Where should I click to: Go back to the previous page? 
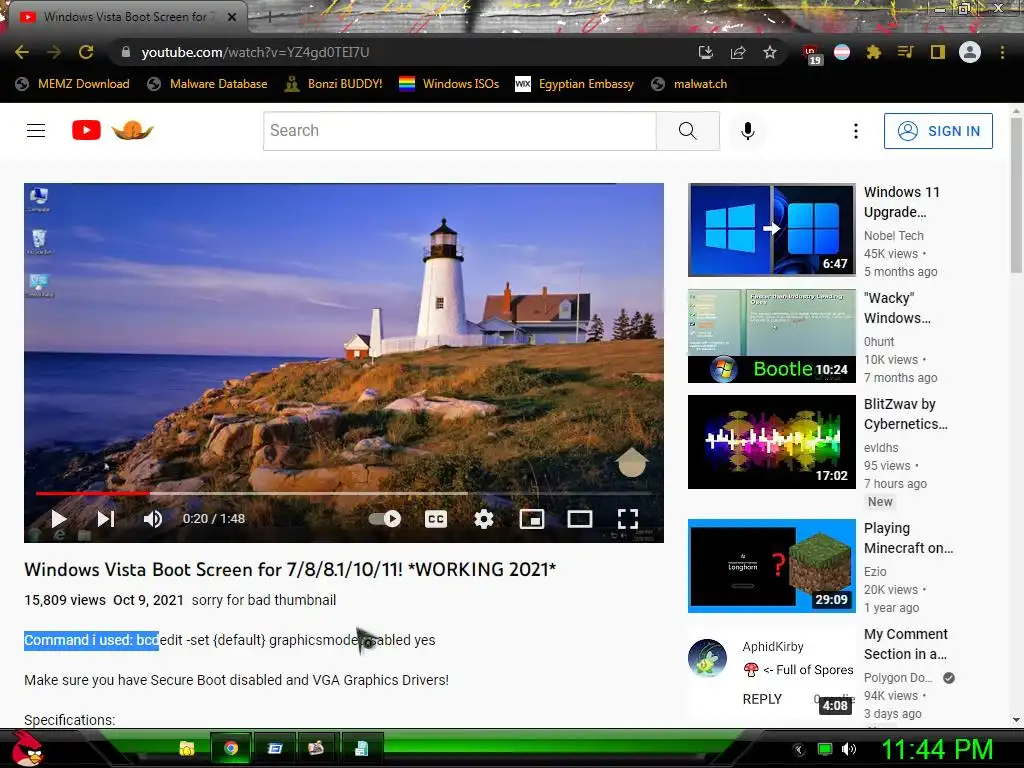(22, 52)
